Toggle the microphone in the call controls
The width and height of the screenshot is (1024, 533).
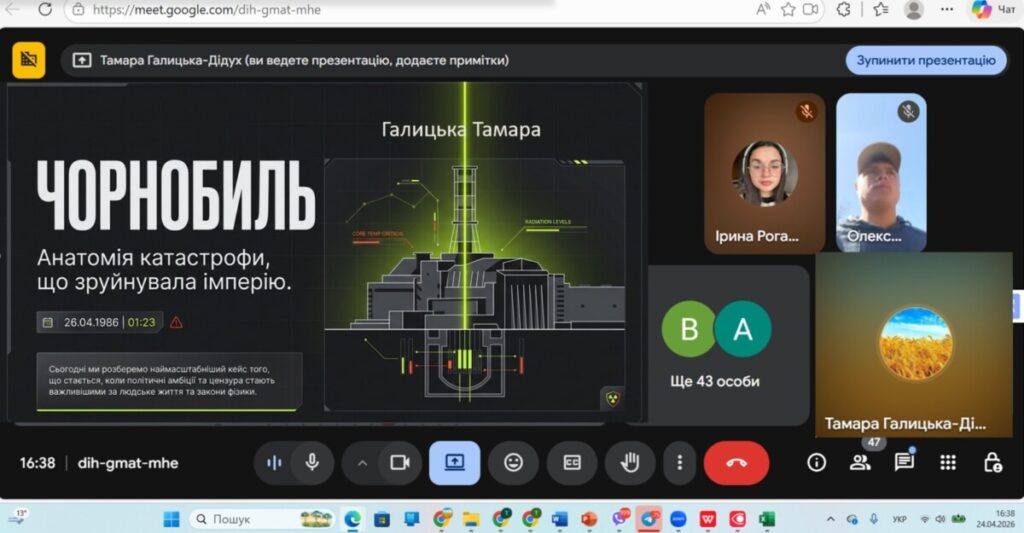coord(312,462)
